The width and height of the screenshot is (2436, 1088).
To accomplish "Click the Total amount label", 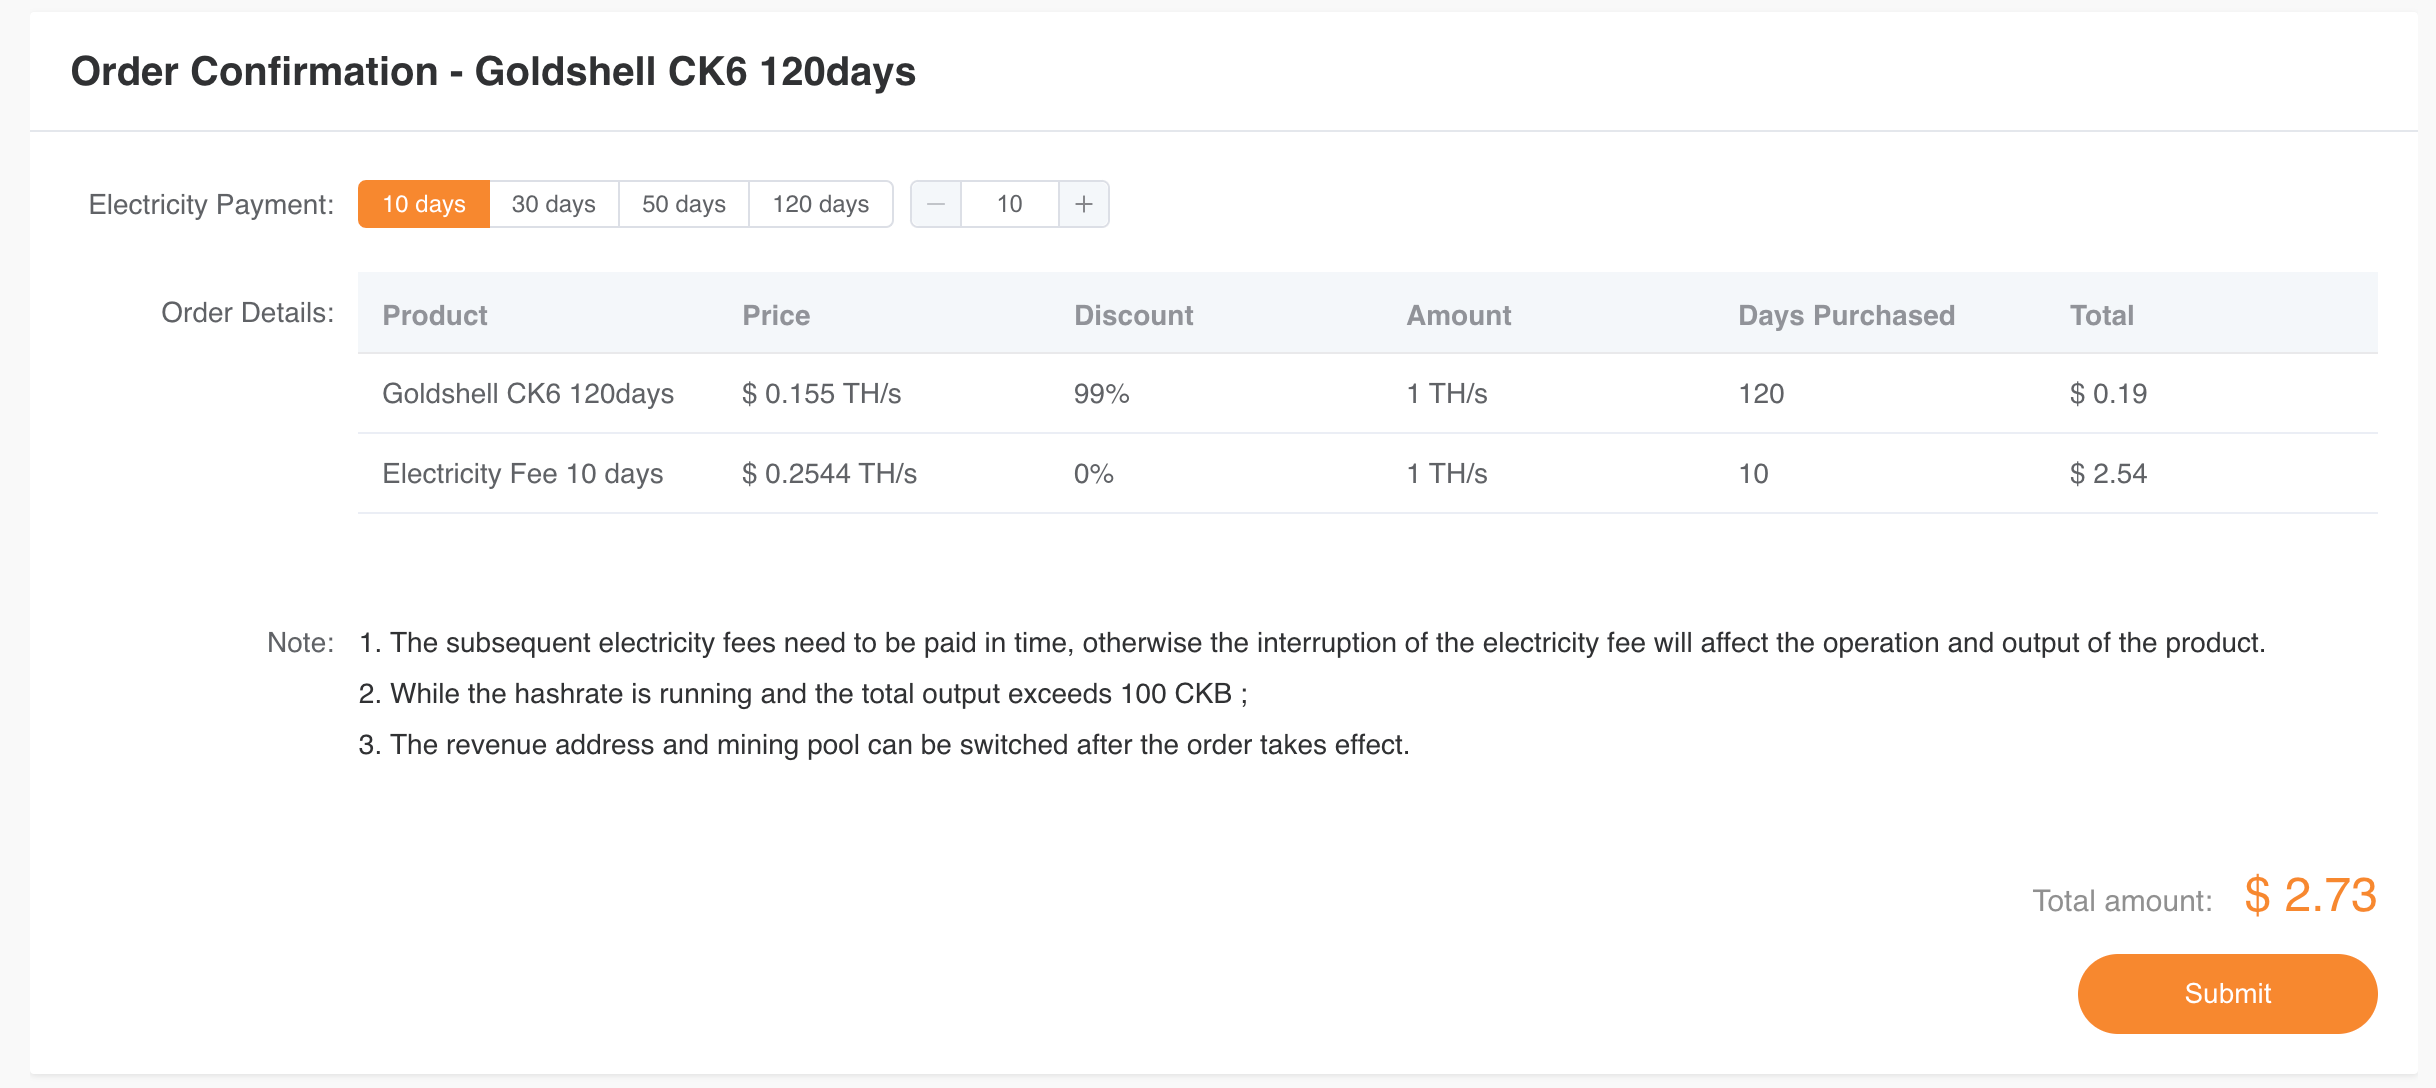I will 2122,901.
